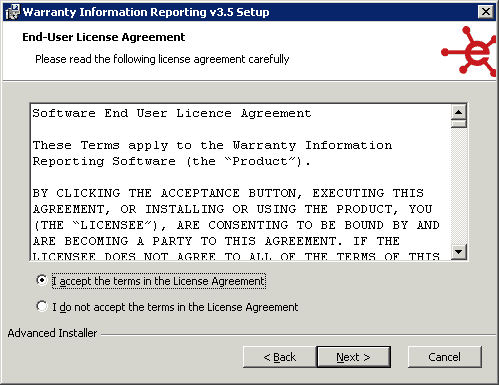
Task: Go to the Next > step
Action: (x=353, y=357)
